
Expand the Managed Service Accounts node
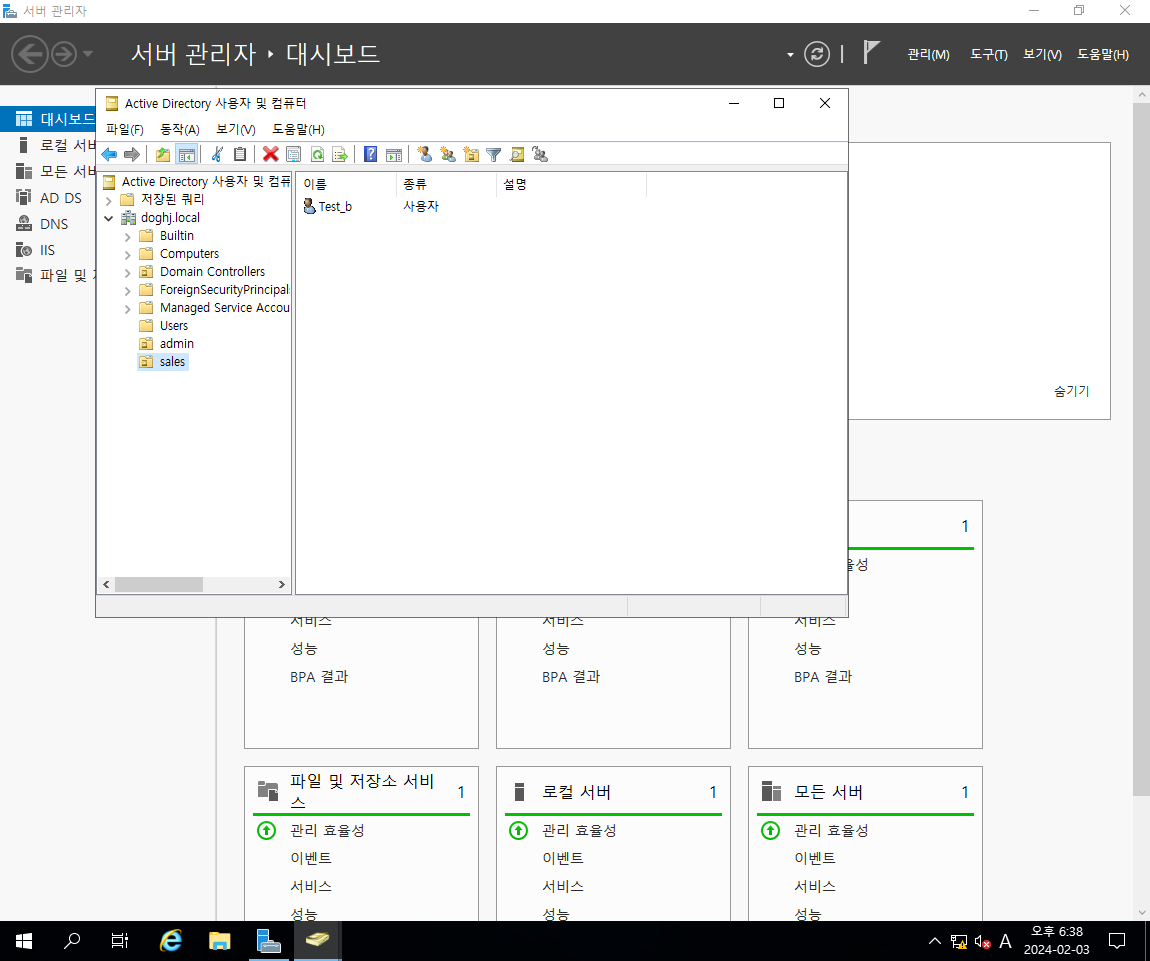tap(128, 309)
